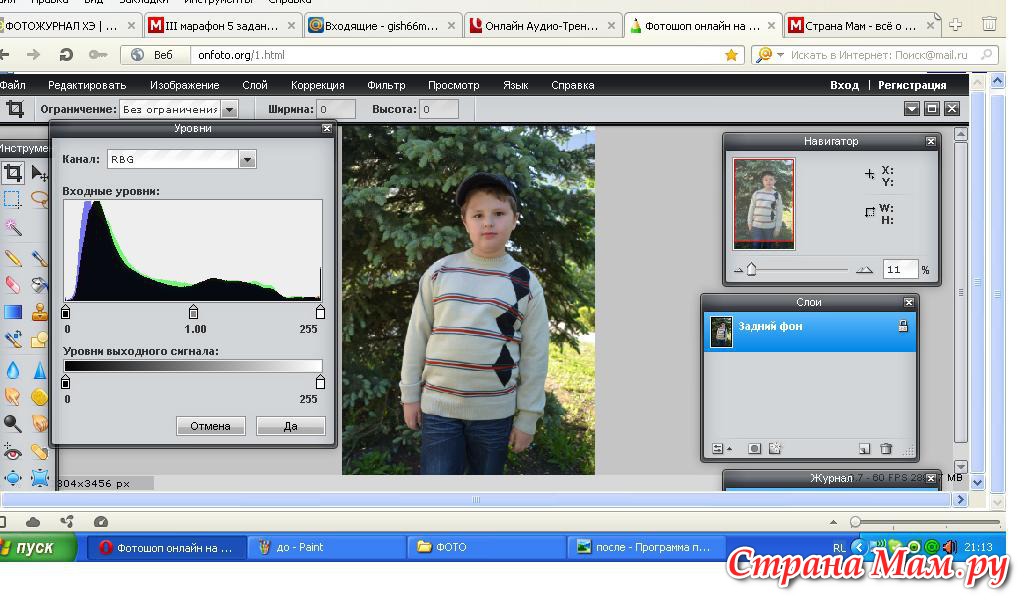Viewport: 1024px width, 600px height.
Task: Select the Burn hand tool
Action: tap(40, 423)
